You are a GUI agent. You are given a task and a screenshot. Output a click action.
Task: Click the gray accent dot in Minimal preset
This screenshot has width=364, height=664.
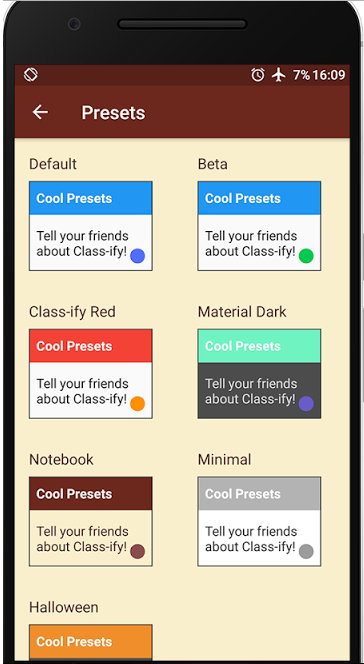tap(306, 551)
